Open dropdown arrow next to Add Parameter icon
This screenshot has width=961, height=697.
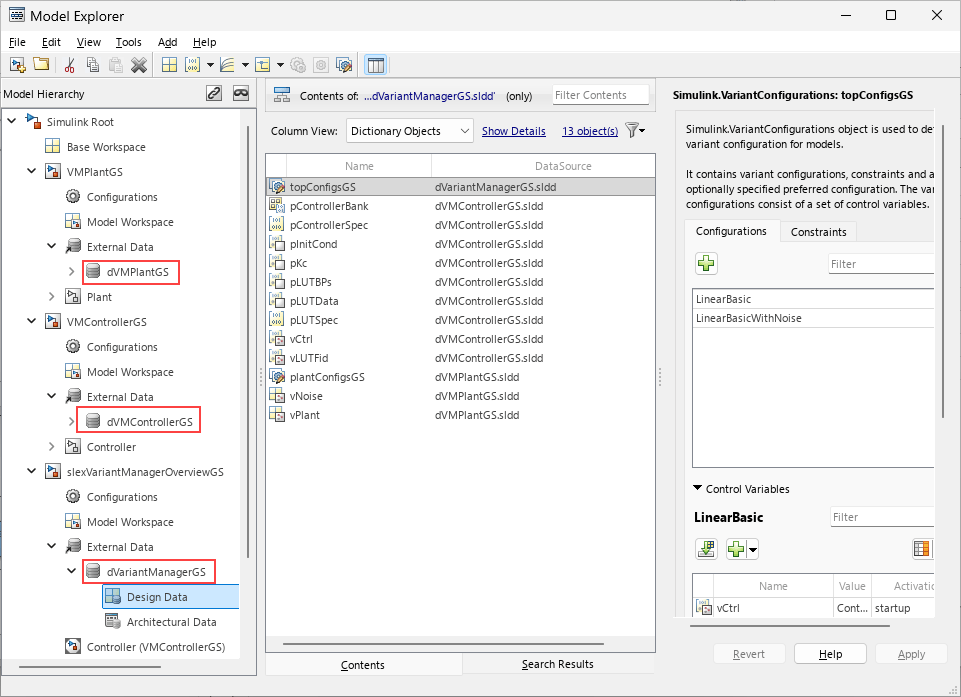210,65
